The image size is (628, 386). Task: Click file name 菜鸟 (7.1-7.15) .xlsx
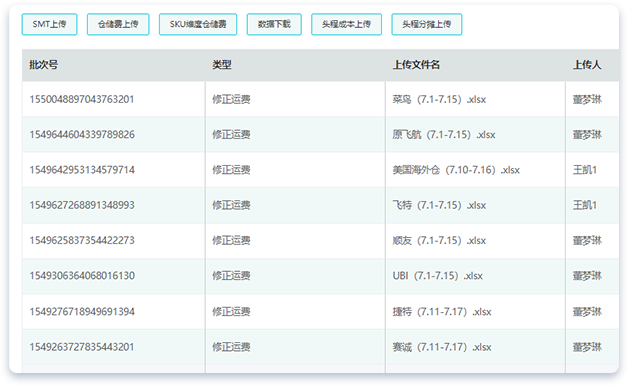point(439,99)
